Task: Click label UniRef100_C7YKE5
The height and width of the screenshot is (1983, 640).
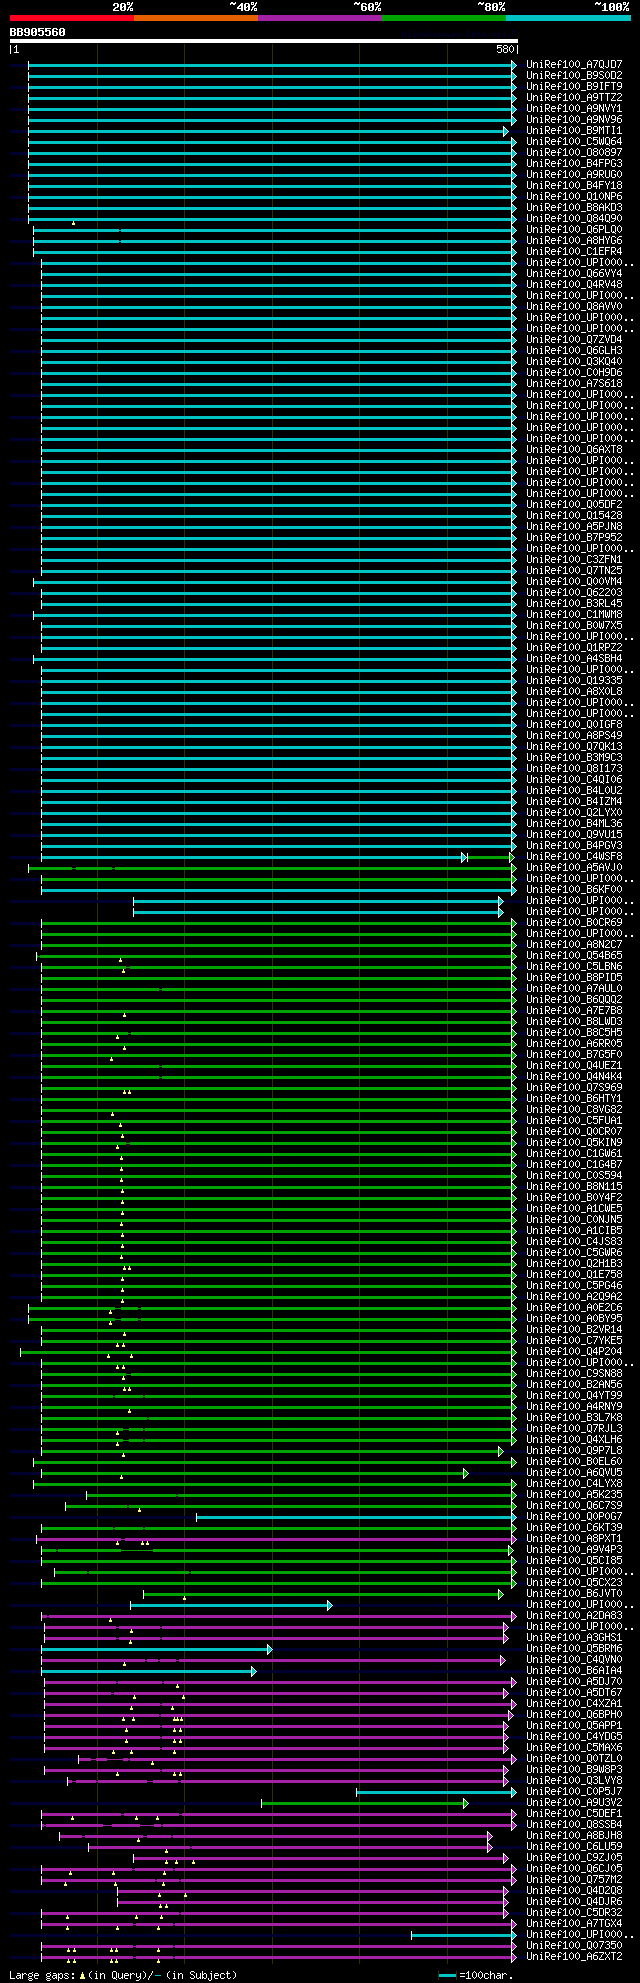Action: click(x=574, y=1341)
